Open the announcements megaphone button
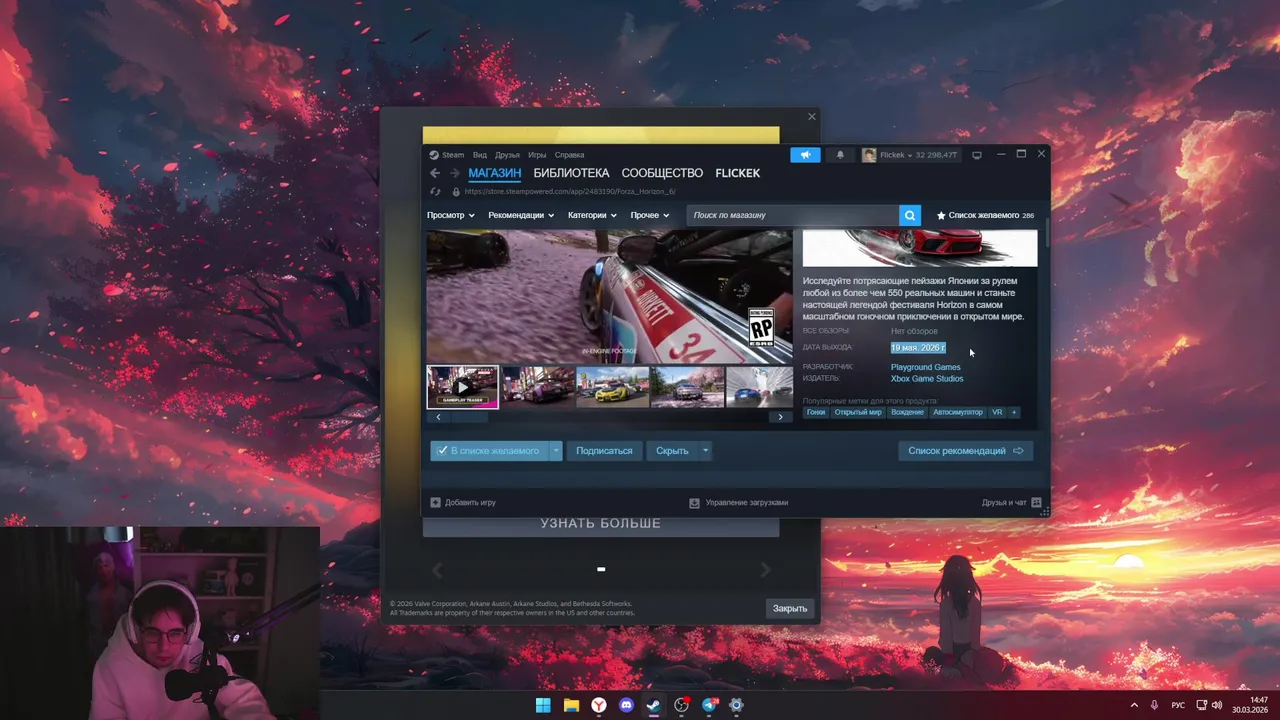The image size is (1280, 720). 805,155
